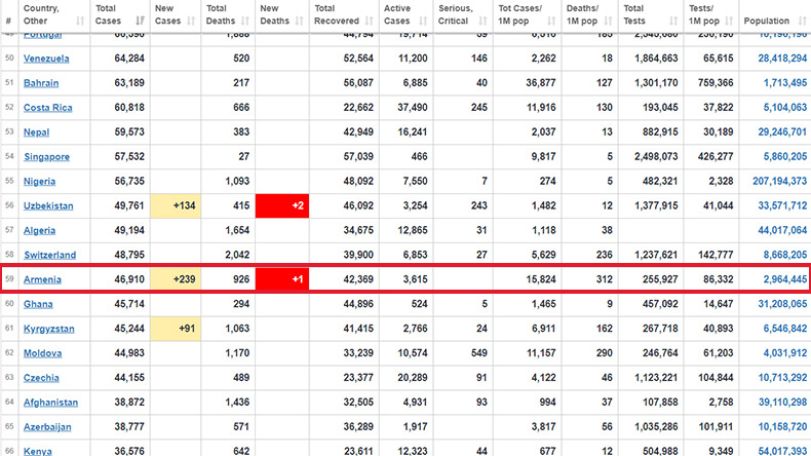Screen dimensions: 811x456
Task: Select Ghana total recovered 44,896 cell
Action: [x=344, y=304]
